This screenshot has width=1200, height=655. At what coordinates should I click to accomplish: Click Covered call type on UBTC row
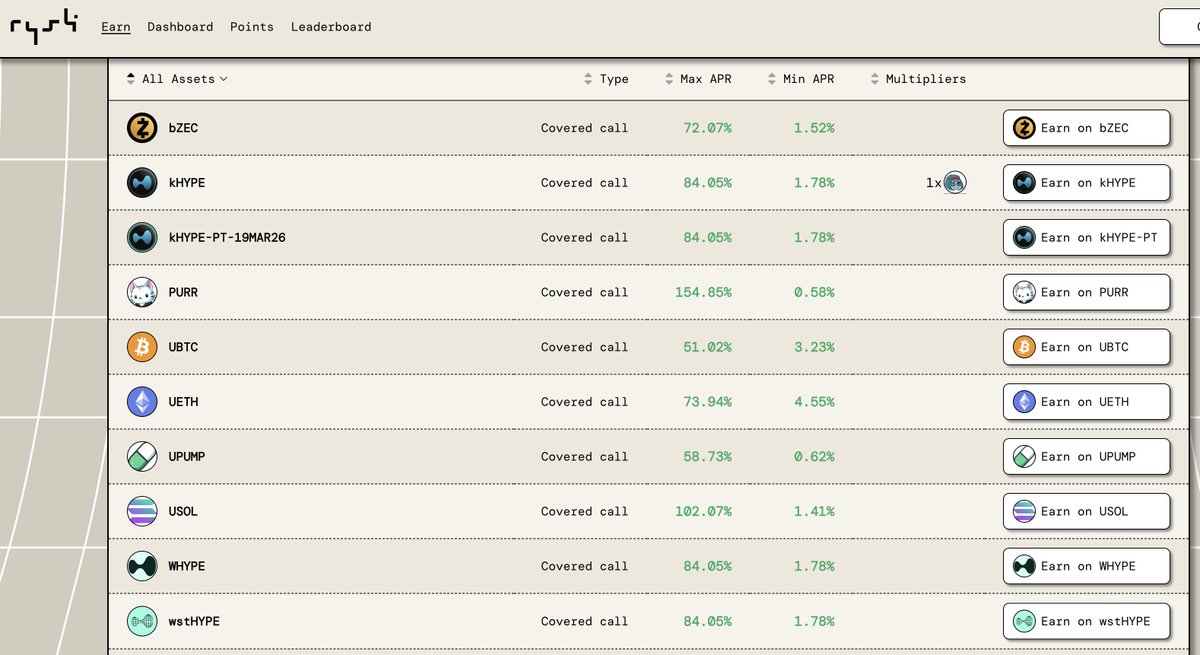click(x=585, y=347)
